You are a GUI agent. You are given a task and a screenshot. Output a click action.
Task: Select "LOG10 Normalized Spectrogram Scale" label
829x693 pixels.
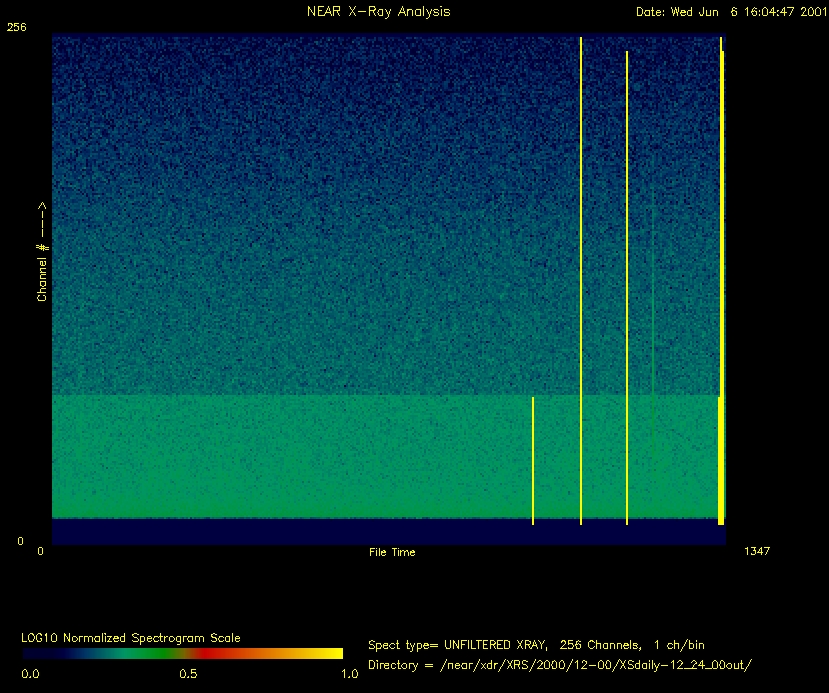130,638
